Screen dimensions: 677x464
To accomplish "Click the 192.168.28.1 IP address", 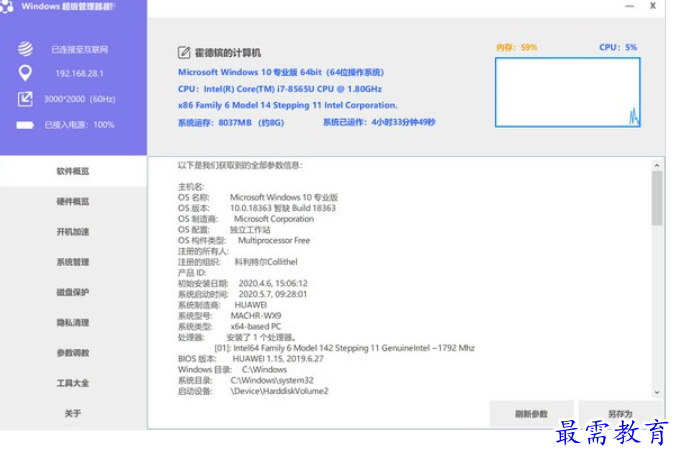I will (79, 73).
